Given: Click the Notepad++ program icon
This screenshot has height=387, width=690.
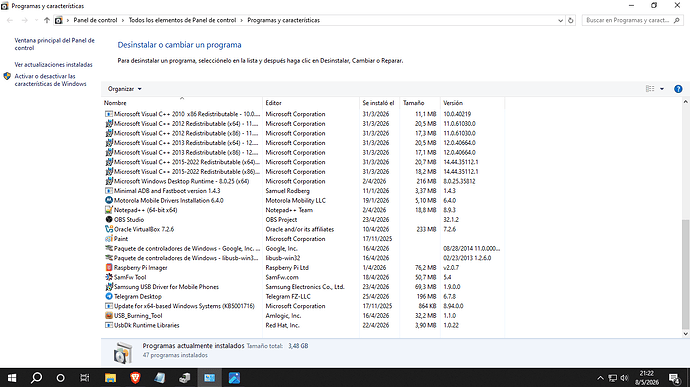Looking at the screenshot, I should [x=109, y=210].
